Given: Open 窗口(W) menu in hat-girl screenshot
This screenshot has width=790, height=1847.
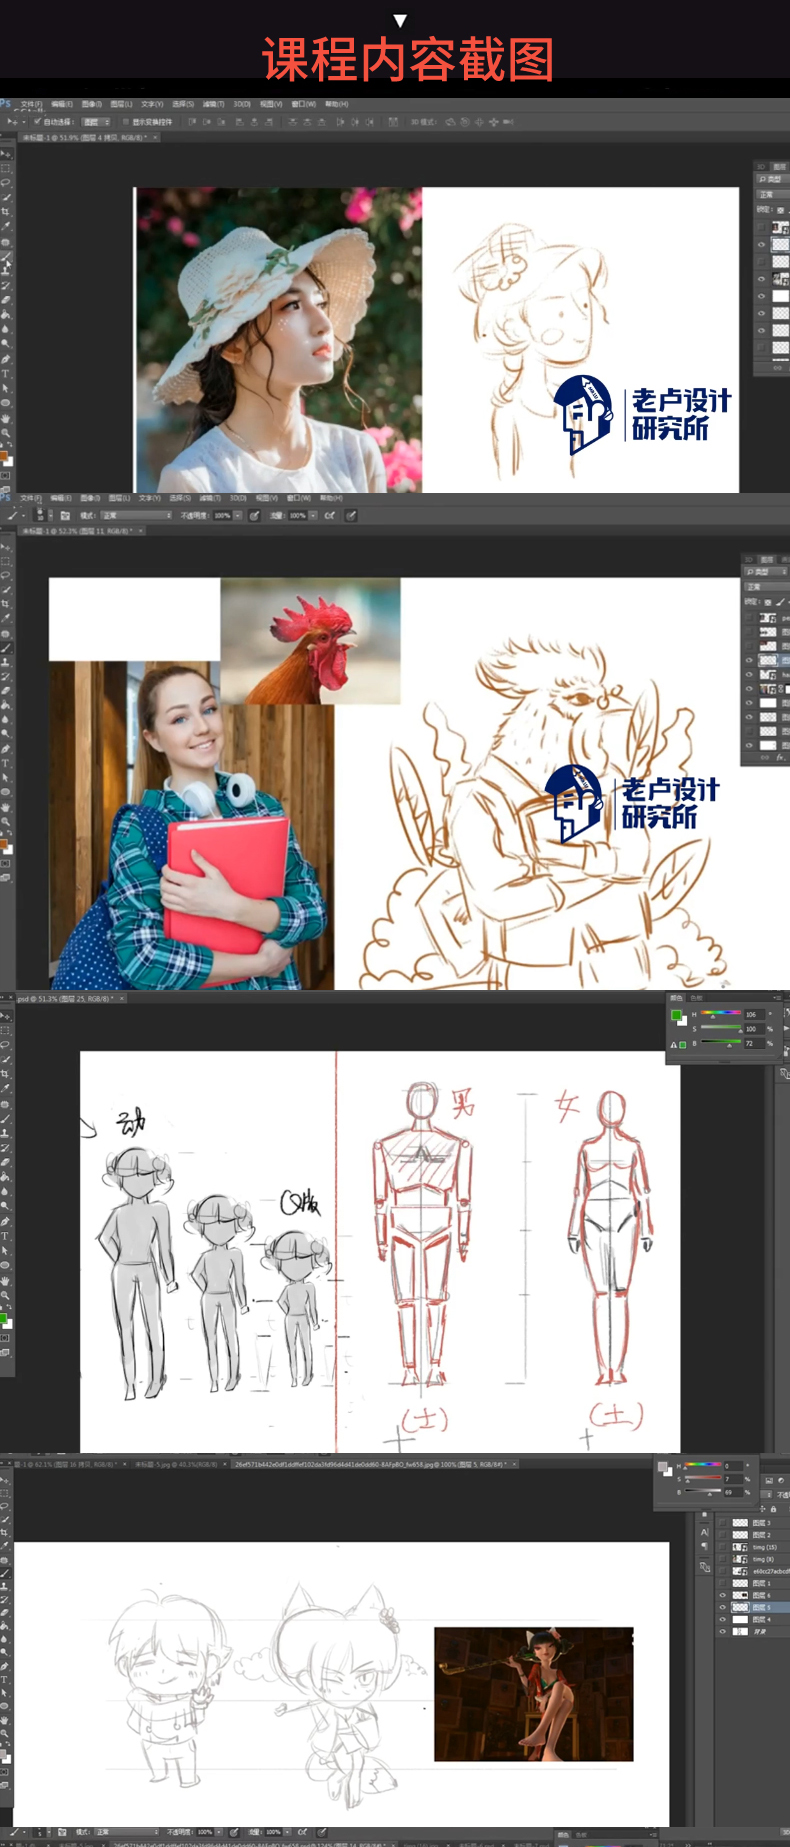Looking at the screenshot, I should click(x=304, y=104).
